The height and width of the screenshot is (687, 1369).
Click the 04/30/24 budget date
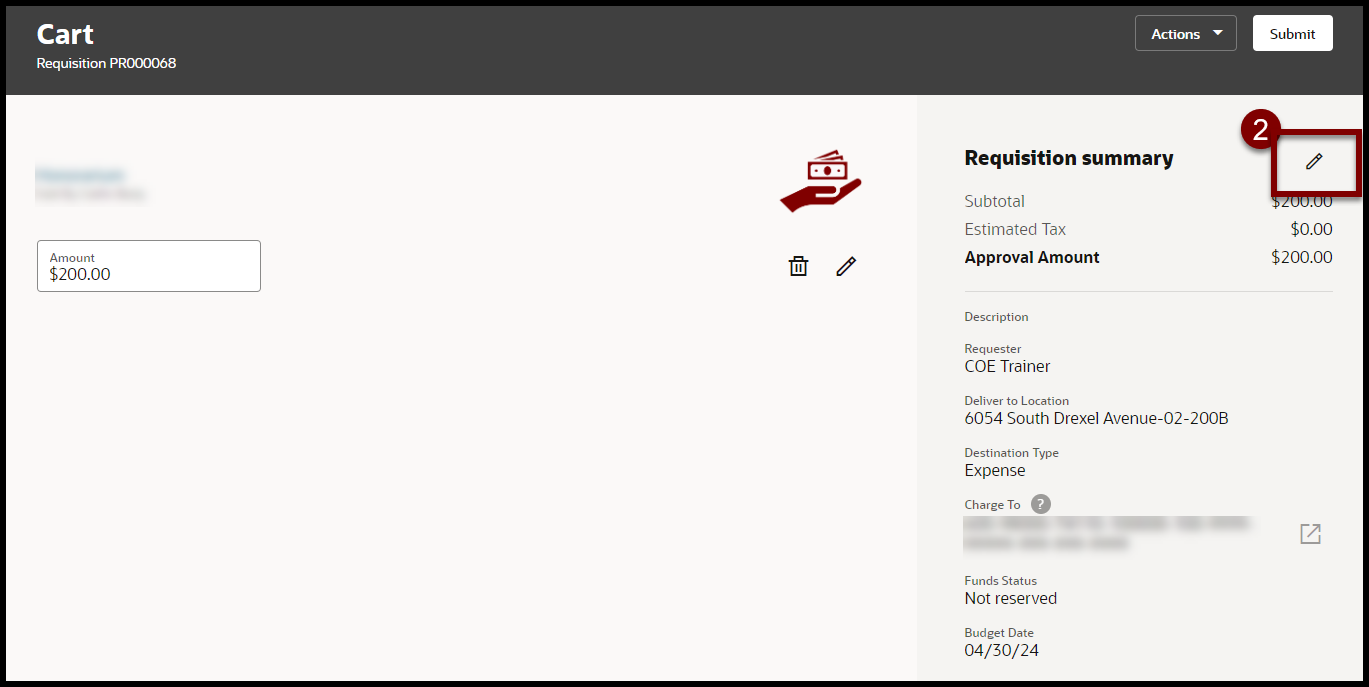tap(999, 650)
